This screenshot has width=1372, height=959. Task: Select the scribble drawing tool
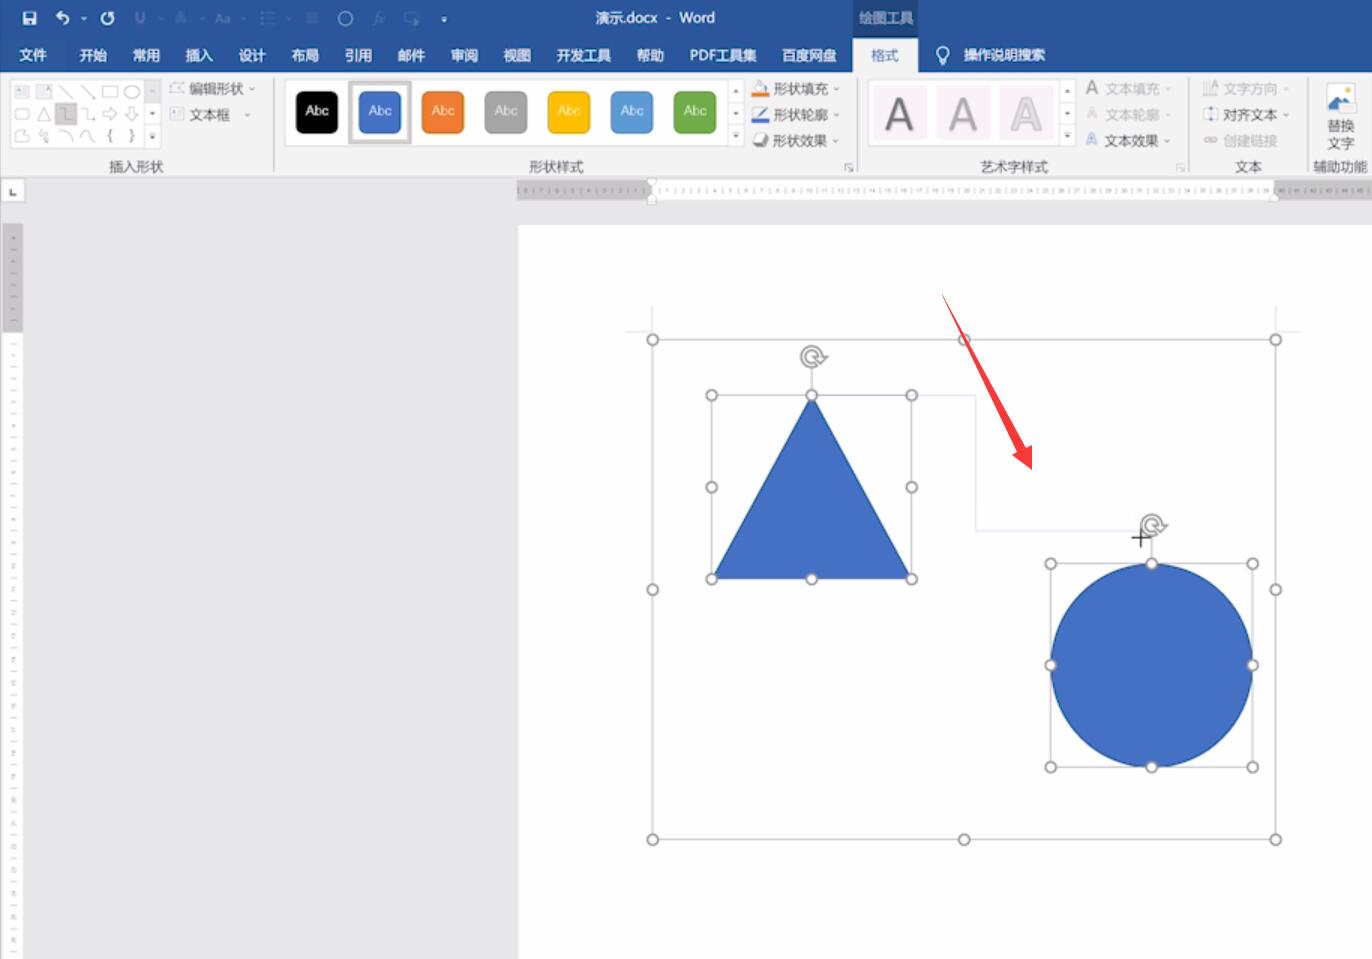[x=44, y=136]
